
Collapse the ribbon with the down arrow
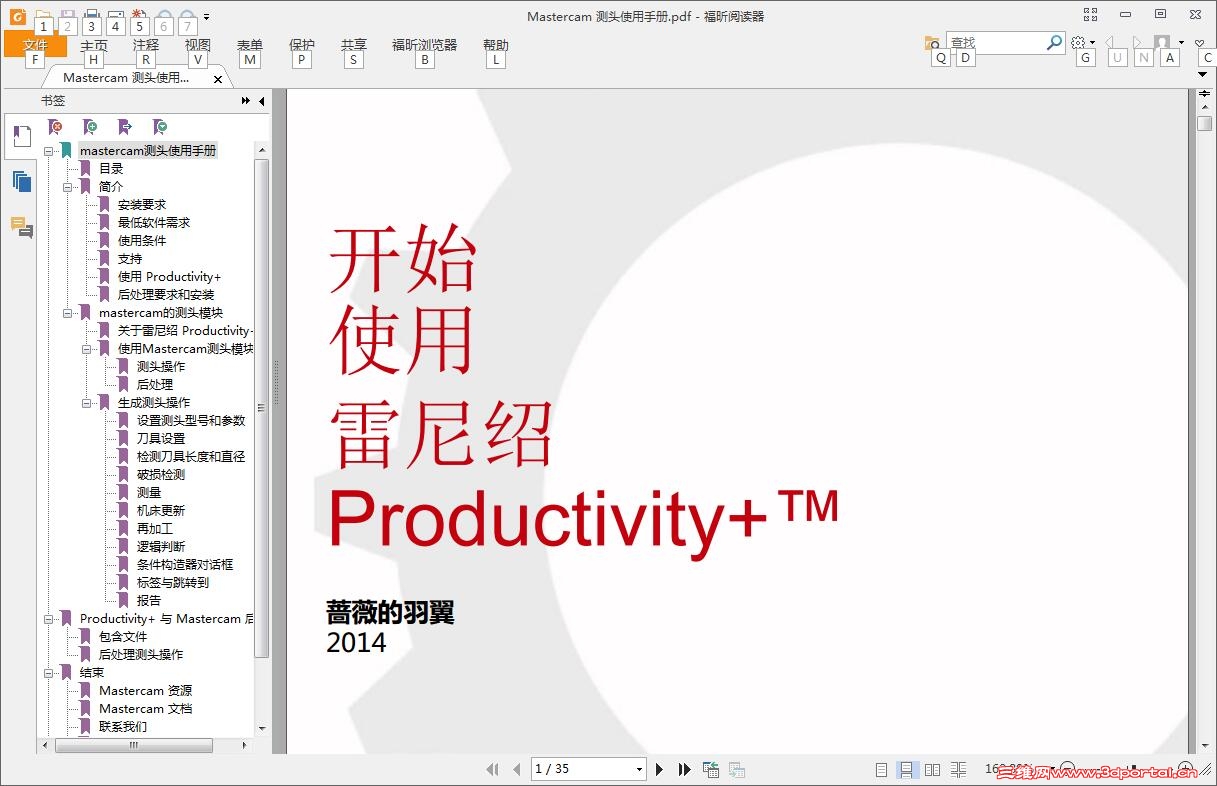(x=1203, y=74)
